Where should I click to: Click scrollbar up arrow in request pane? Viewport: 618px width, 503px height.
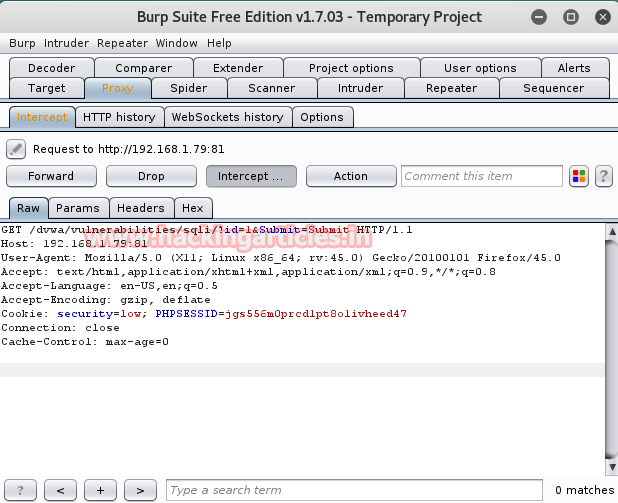point(612,231)
